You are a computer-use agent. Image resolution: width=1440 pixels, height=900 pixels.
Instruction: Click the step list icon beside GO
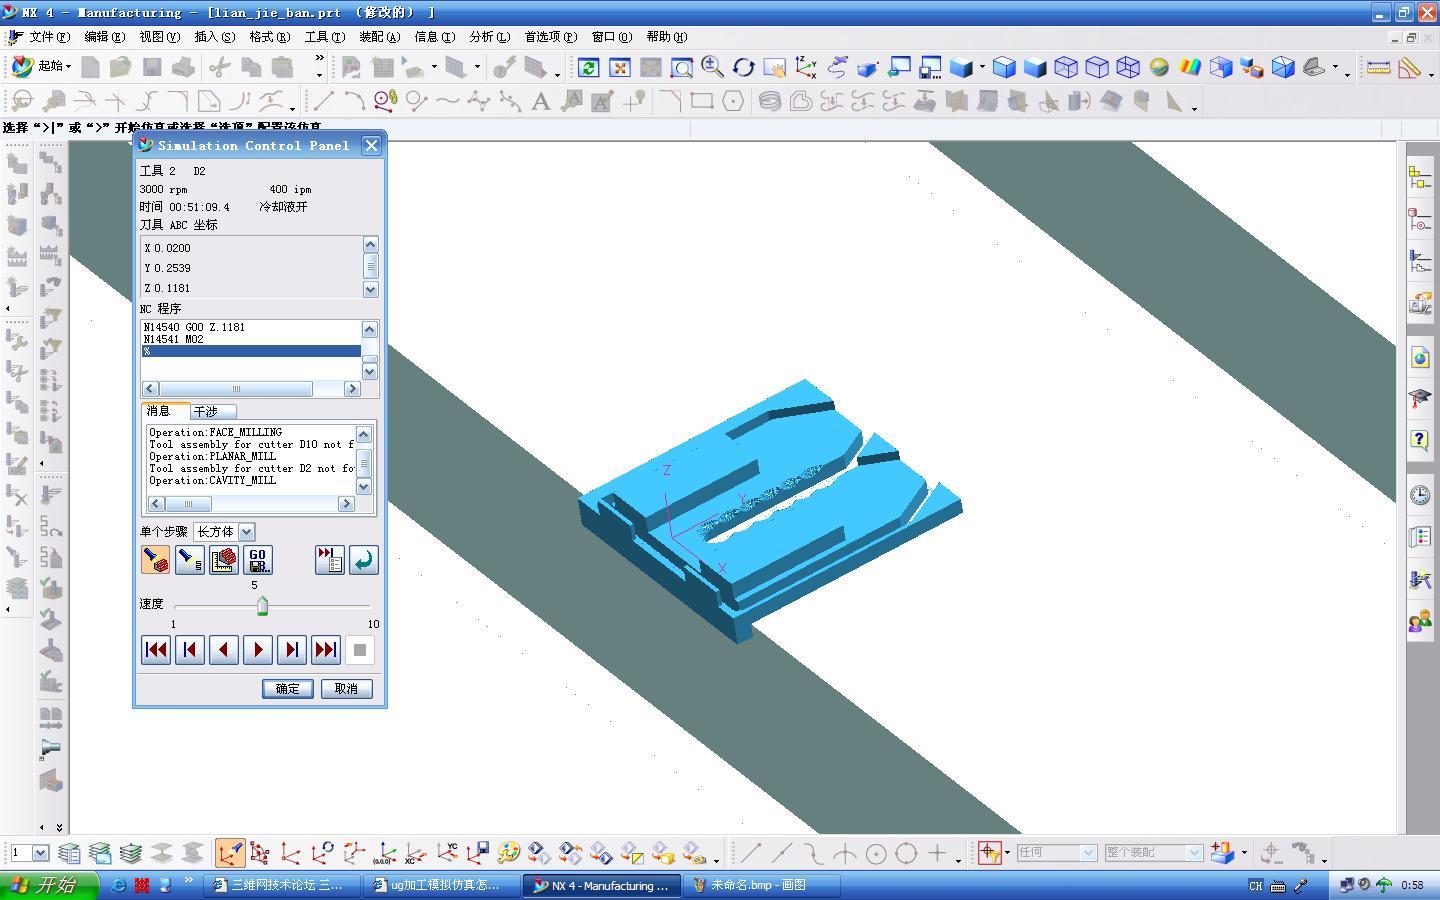pyautogui.click(x=330, y=560)
